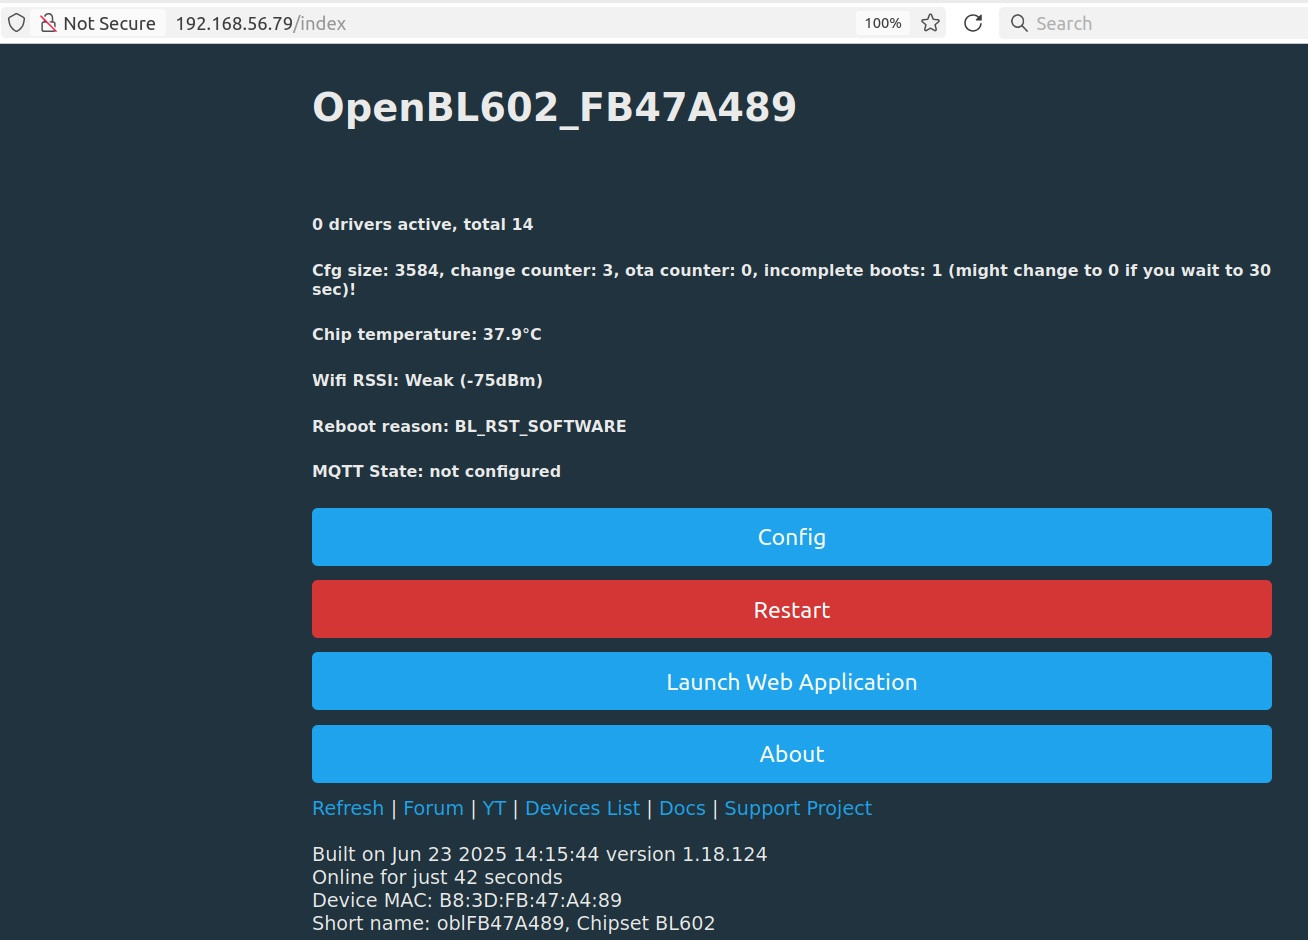This screenshot has height=940, width=1308.
Task: Open the Devices List
Action: (582, 808)
